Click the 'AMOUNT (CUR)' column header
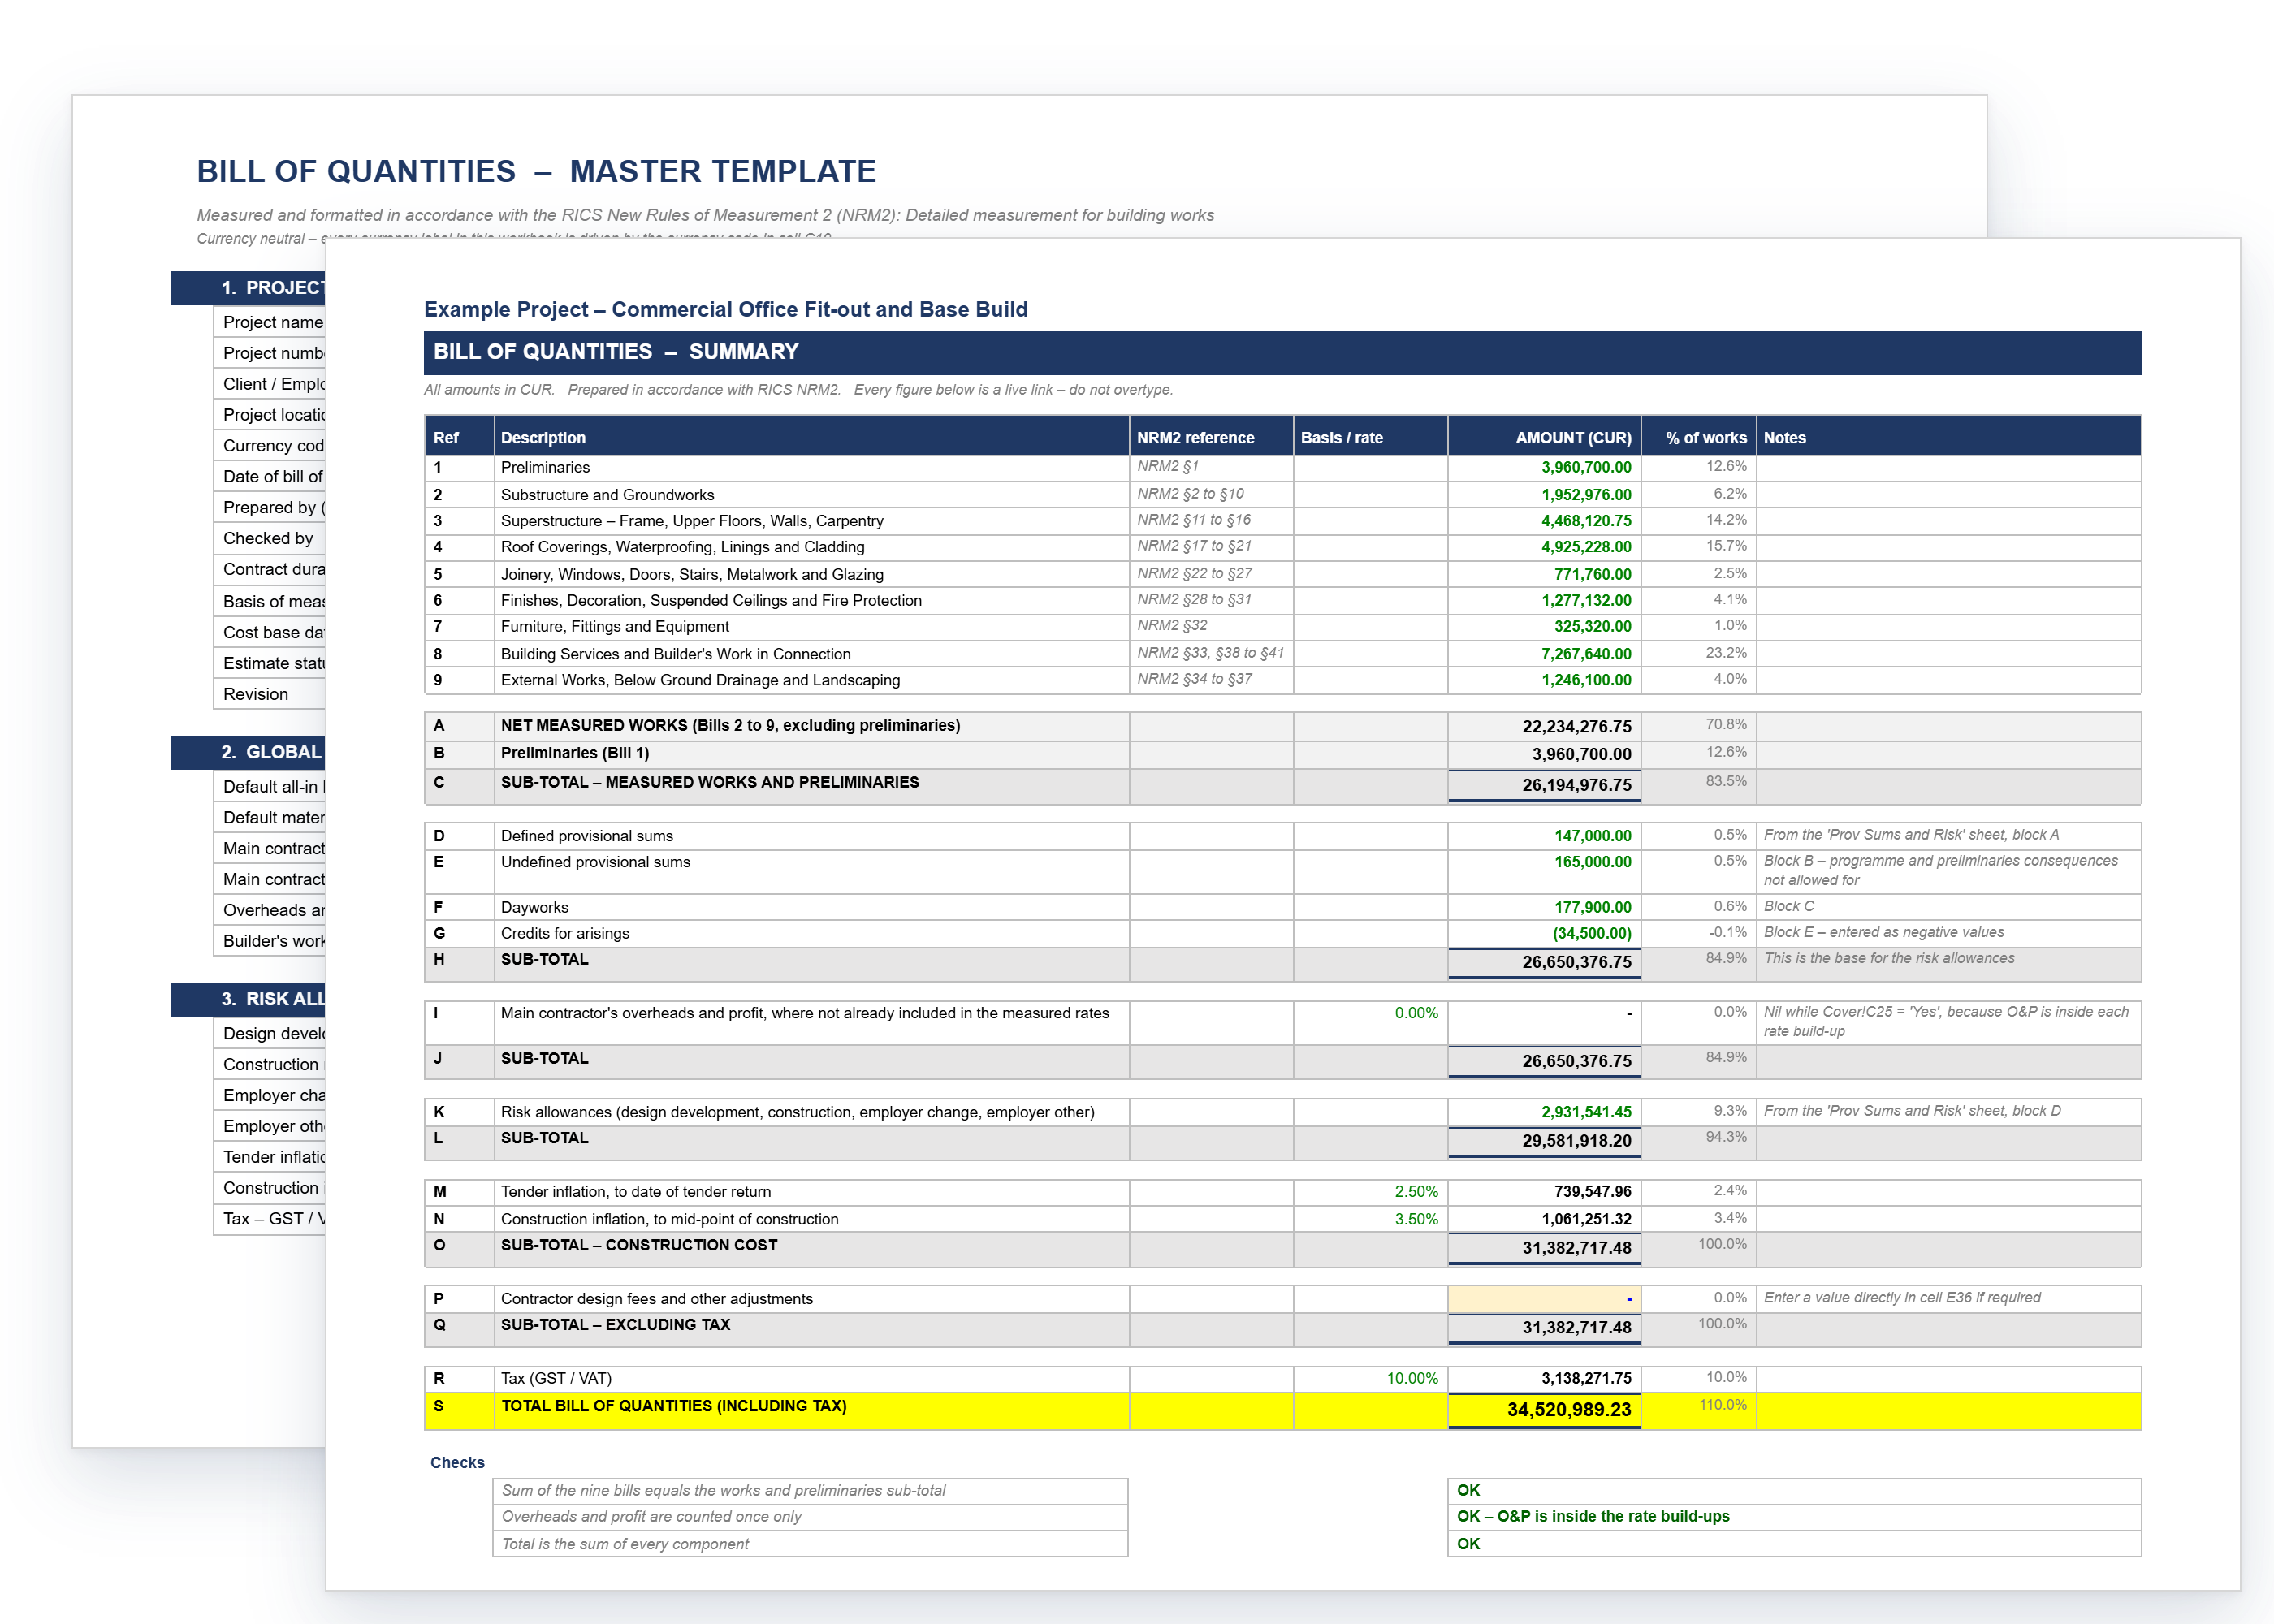Image resolution: width=2274 pixels, height=1624 pixels. click(1543, 438)
